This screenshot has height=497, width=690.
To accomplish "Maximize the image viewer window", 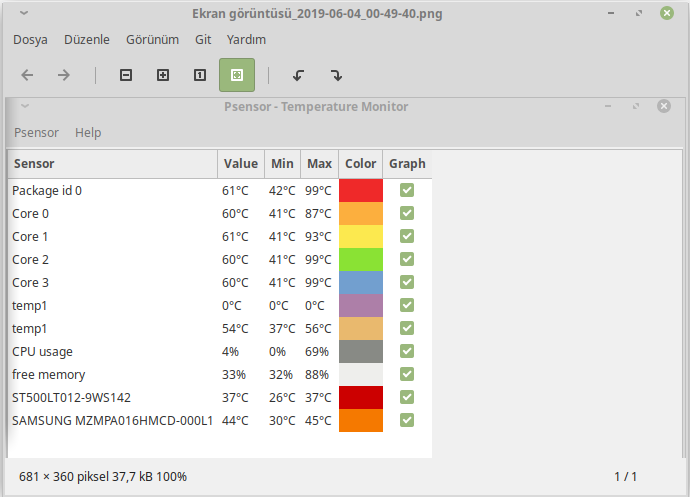I will 639,13.
